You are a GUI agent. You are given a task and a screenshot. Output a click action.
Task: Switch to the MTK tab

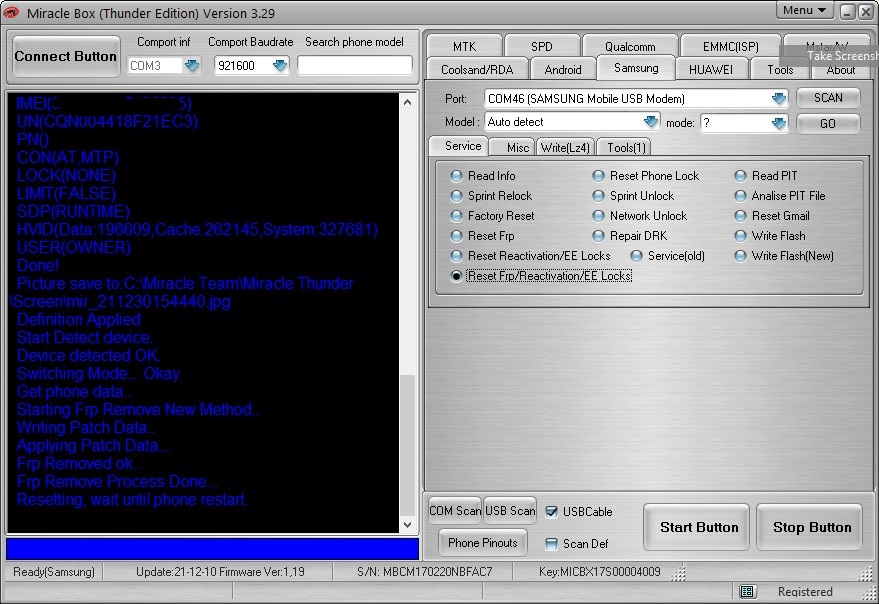tap(464, 46)
